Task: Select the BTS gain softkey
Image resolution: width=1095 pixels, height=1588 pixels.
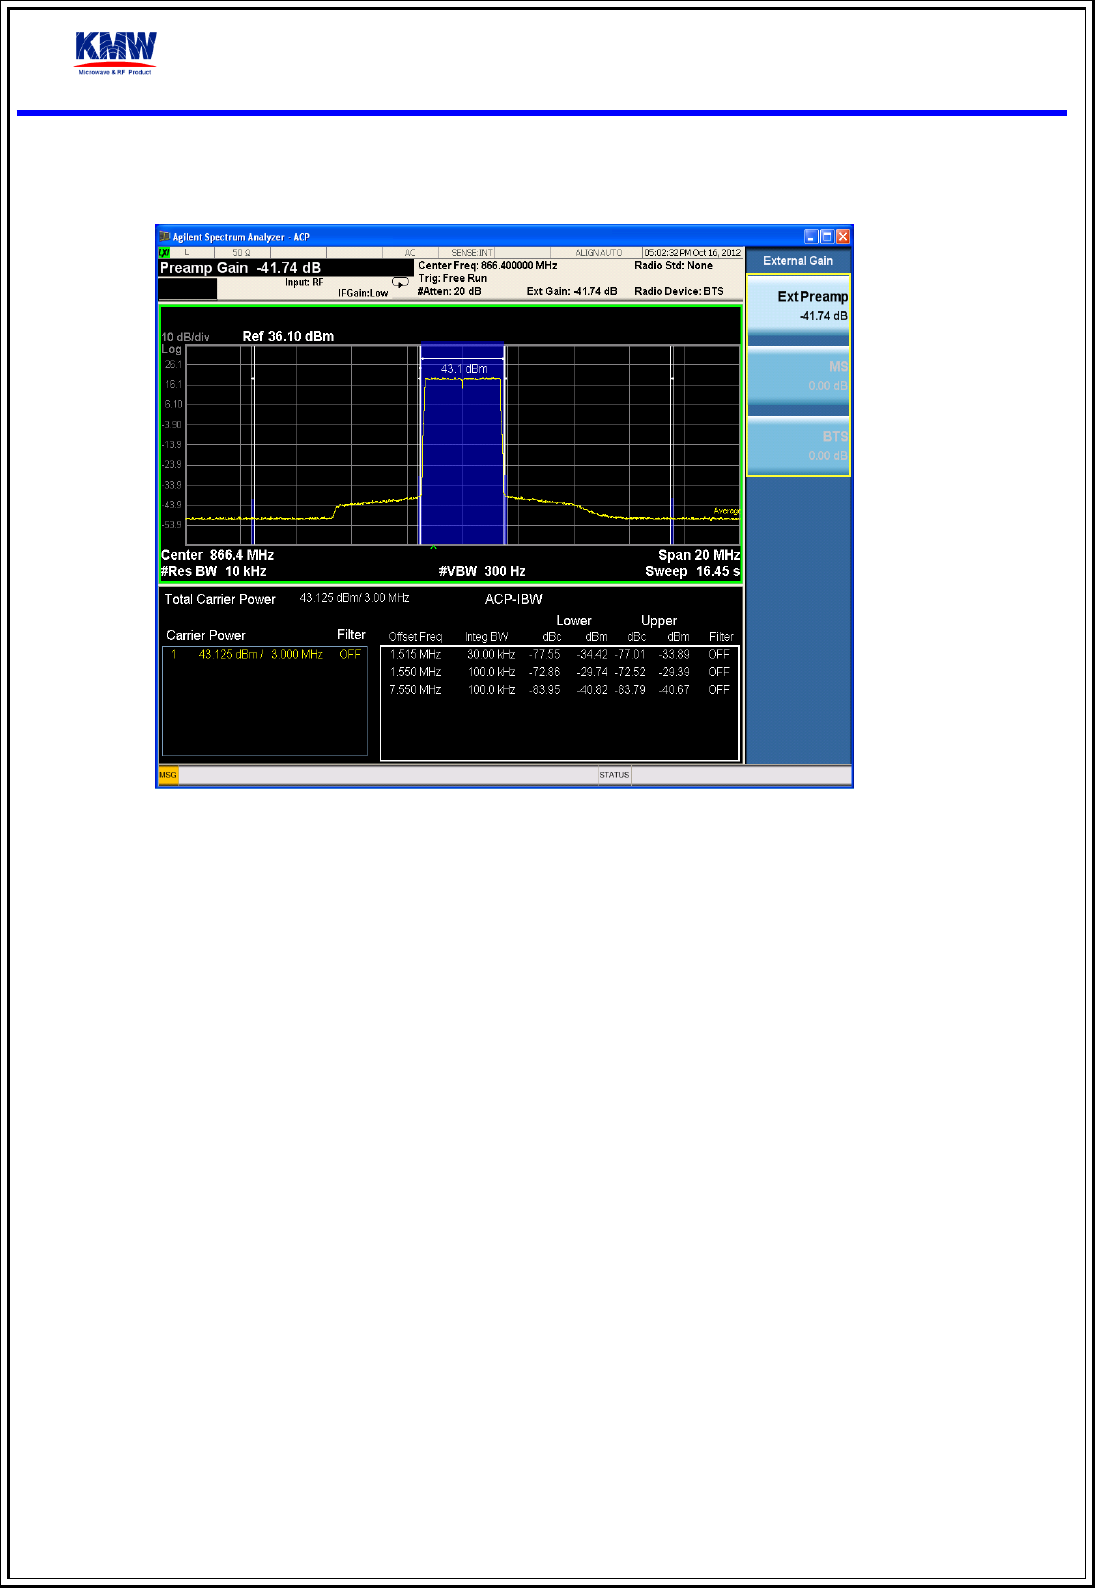Action: (x=798, y=447)
